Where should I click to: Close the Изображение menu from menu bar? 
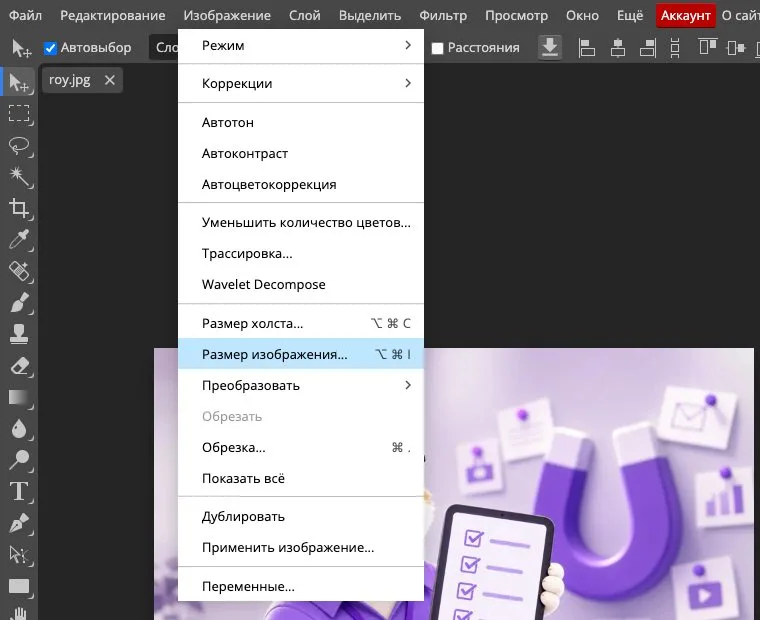227,16
